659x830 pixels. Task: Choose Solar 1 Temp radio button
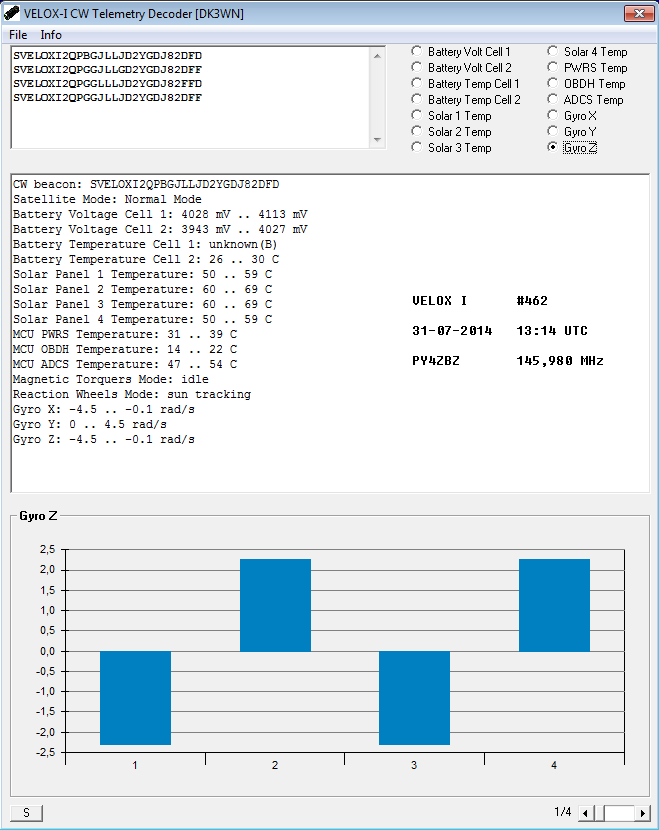click(x=417, y=115)
